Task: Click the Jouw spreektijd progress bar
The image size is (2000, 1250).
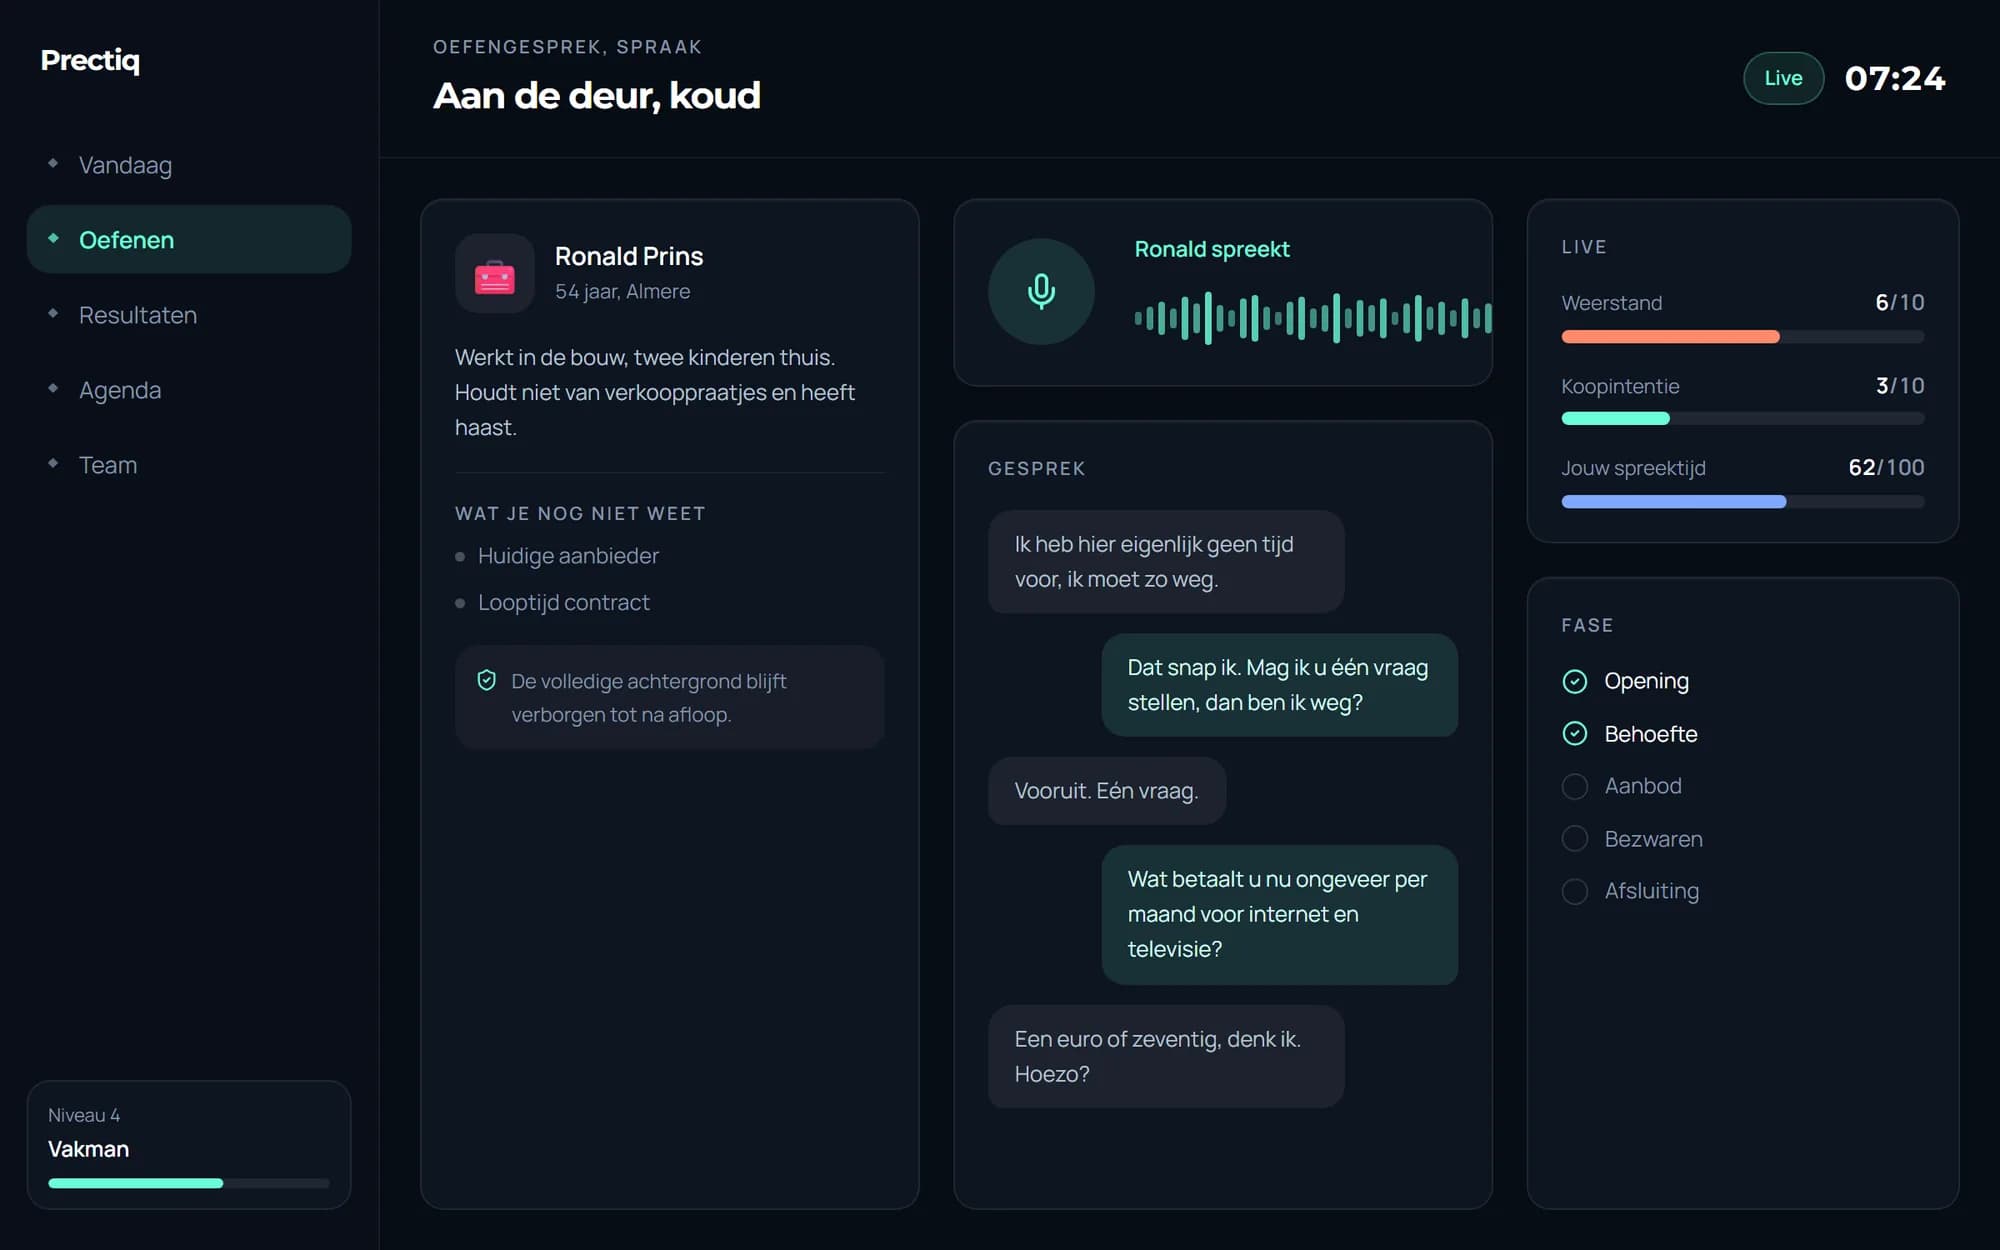Action: (x=1742, y=502)
